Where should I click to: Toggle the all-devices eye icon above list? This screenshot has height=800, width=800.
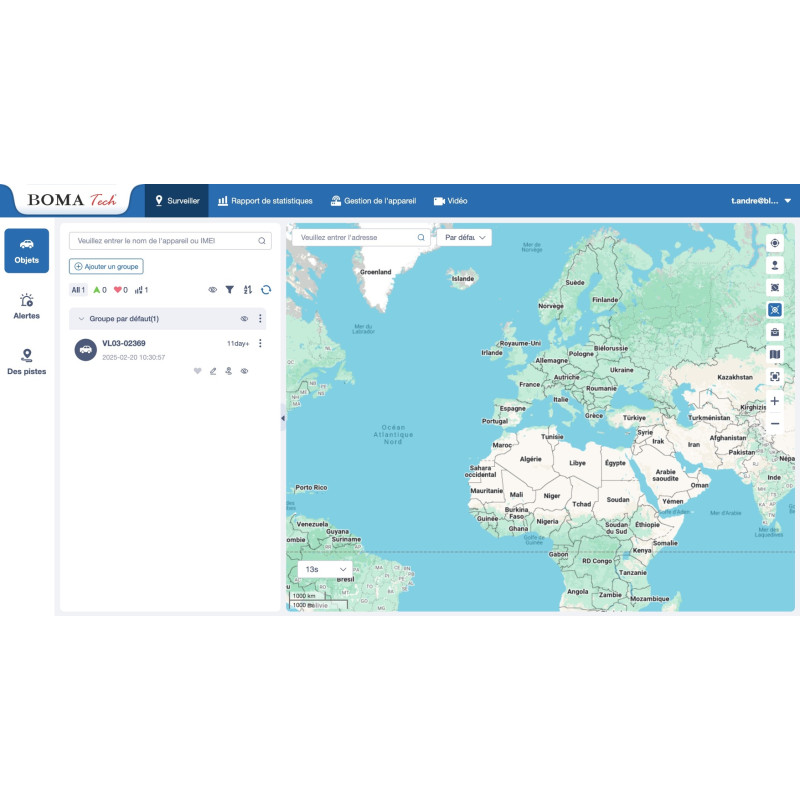(x=212, y=290)
